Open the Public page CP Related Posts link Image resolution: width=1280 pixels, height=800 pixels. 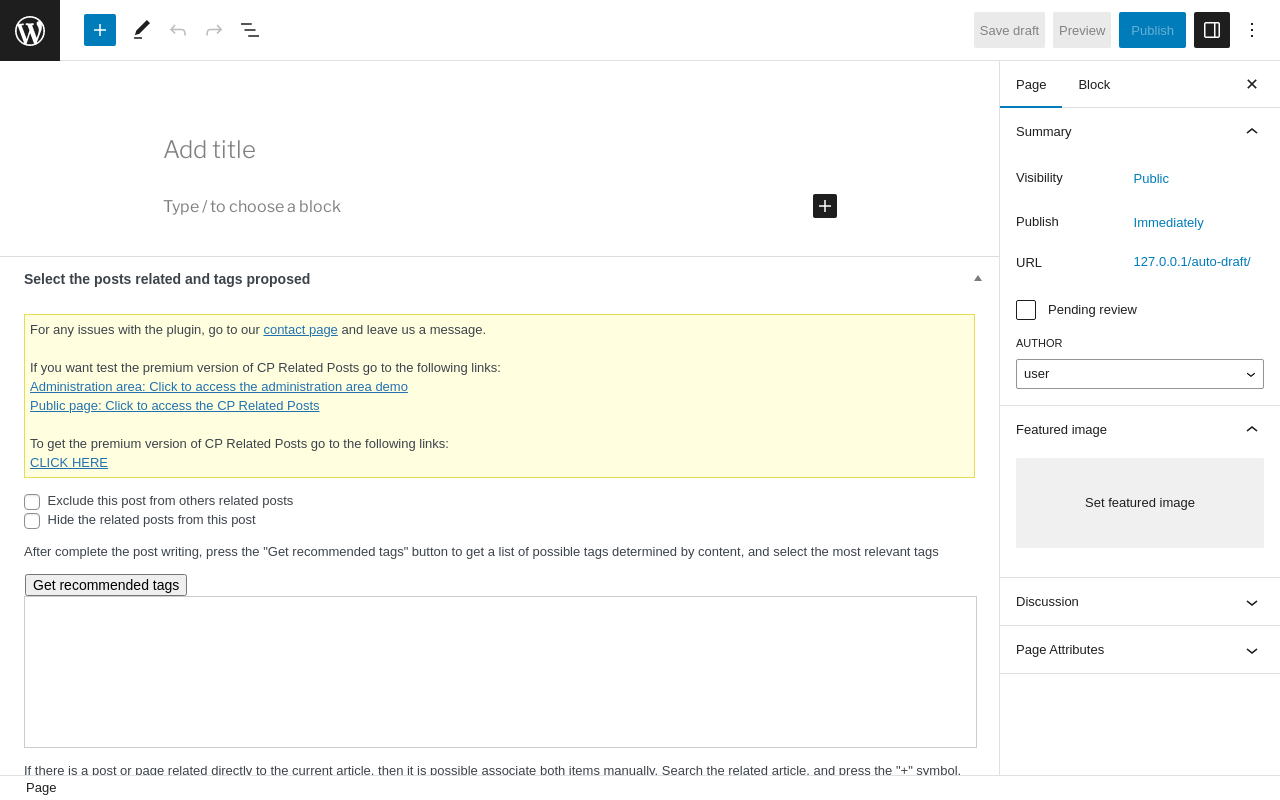click(x=175, y=405)
